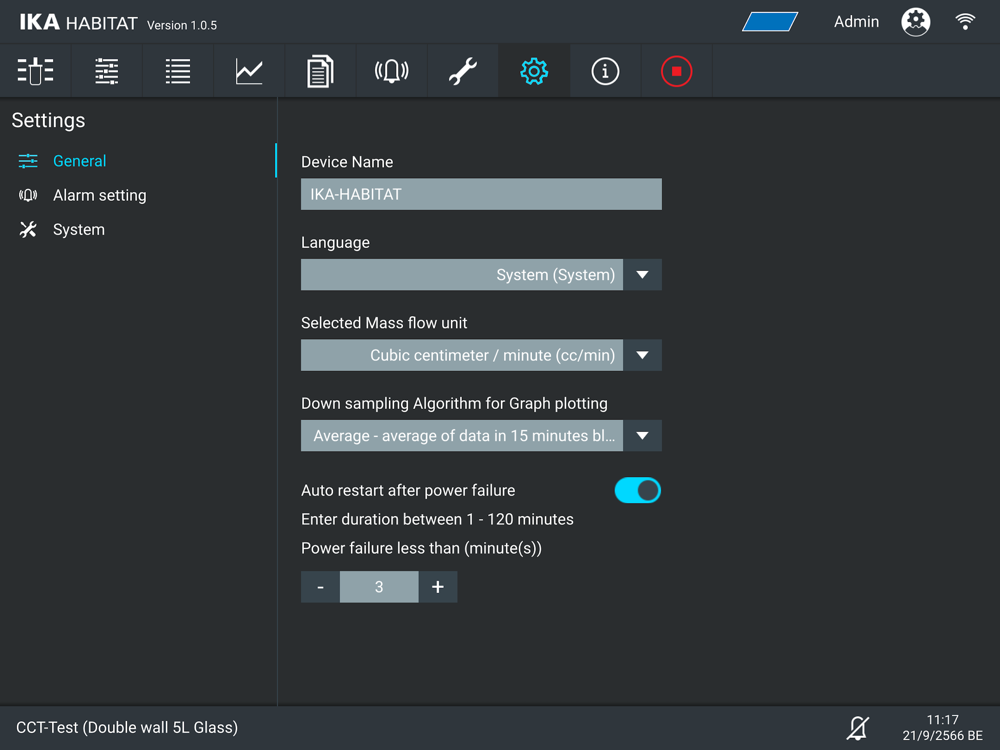1000x750 pixels.
Task: Open the parameter sliders toolbar icon
Action: tap(107, 71)
